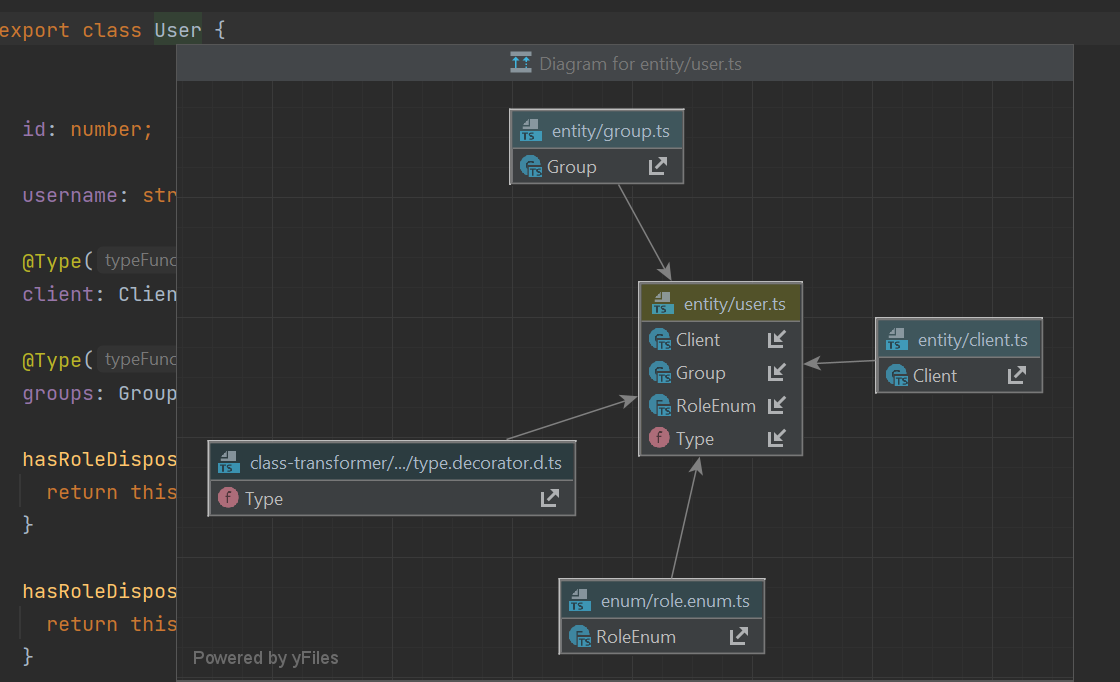This screenshot has height=682, width=1120.
Task: Click the Powered by yFiles label
Action: pyautogui.click(x=265, y=658)
